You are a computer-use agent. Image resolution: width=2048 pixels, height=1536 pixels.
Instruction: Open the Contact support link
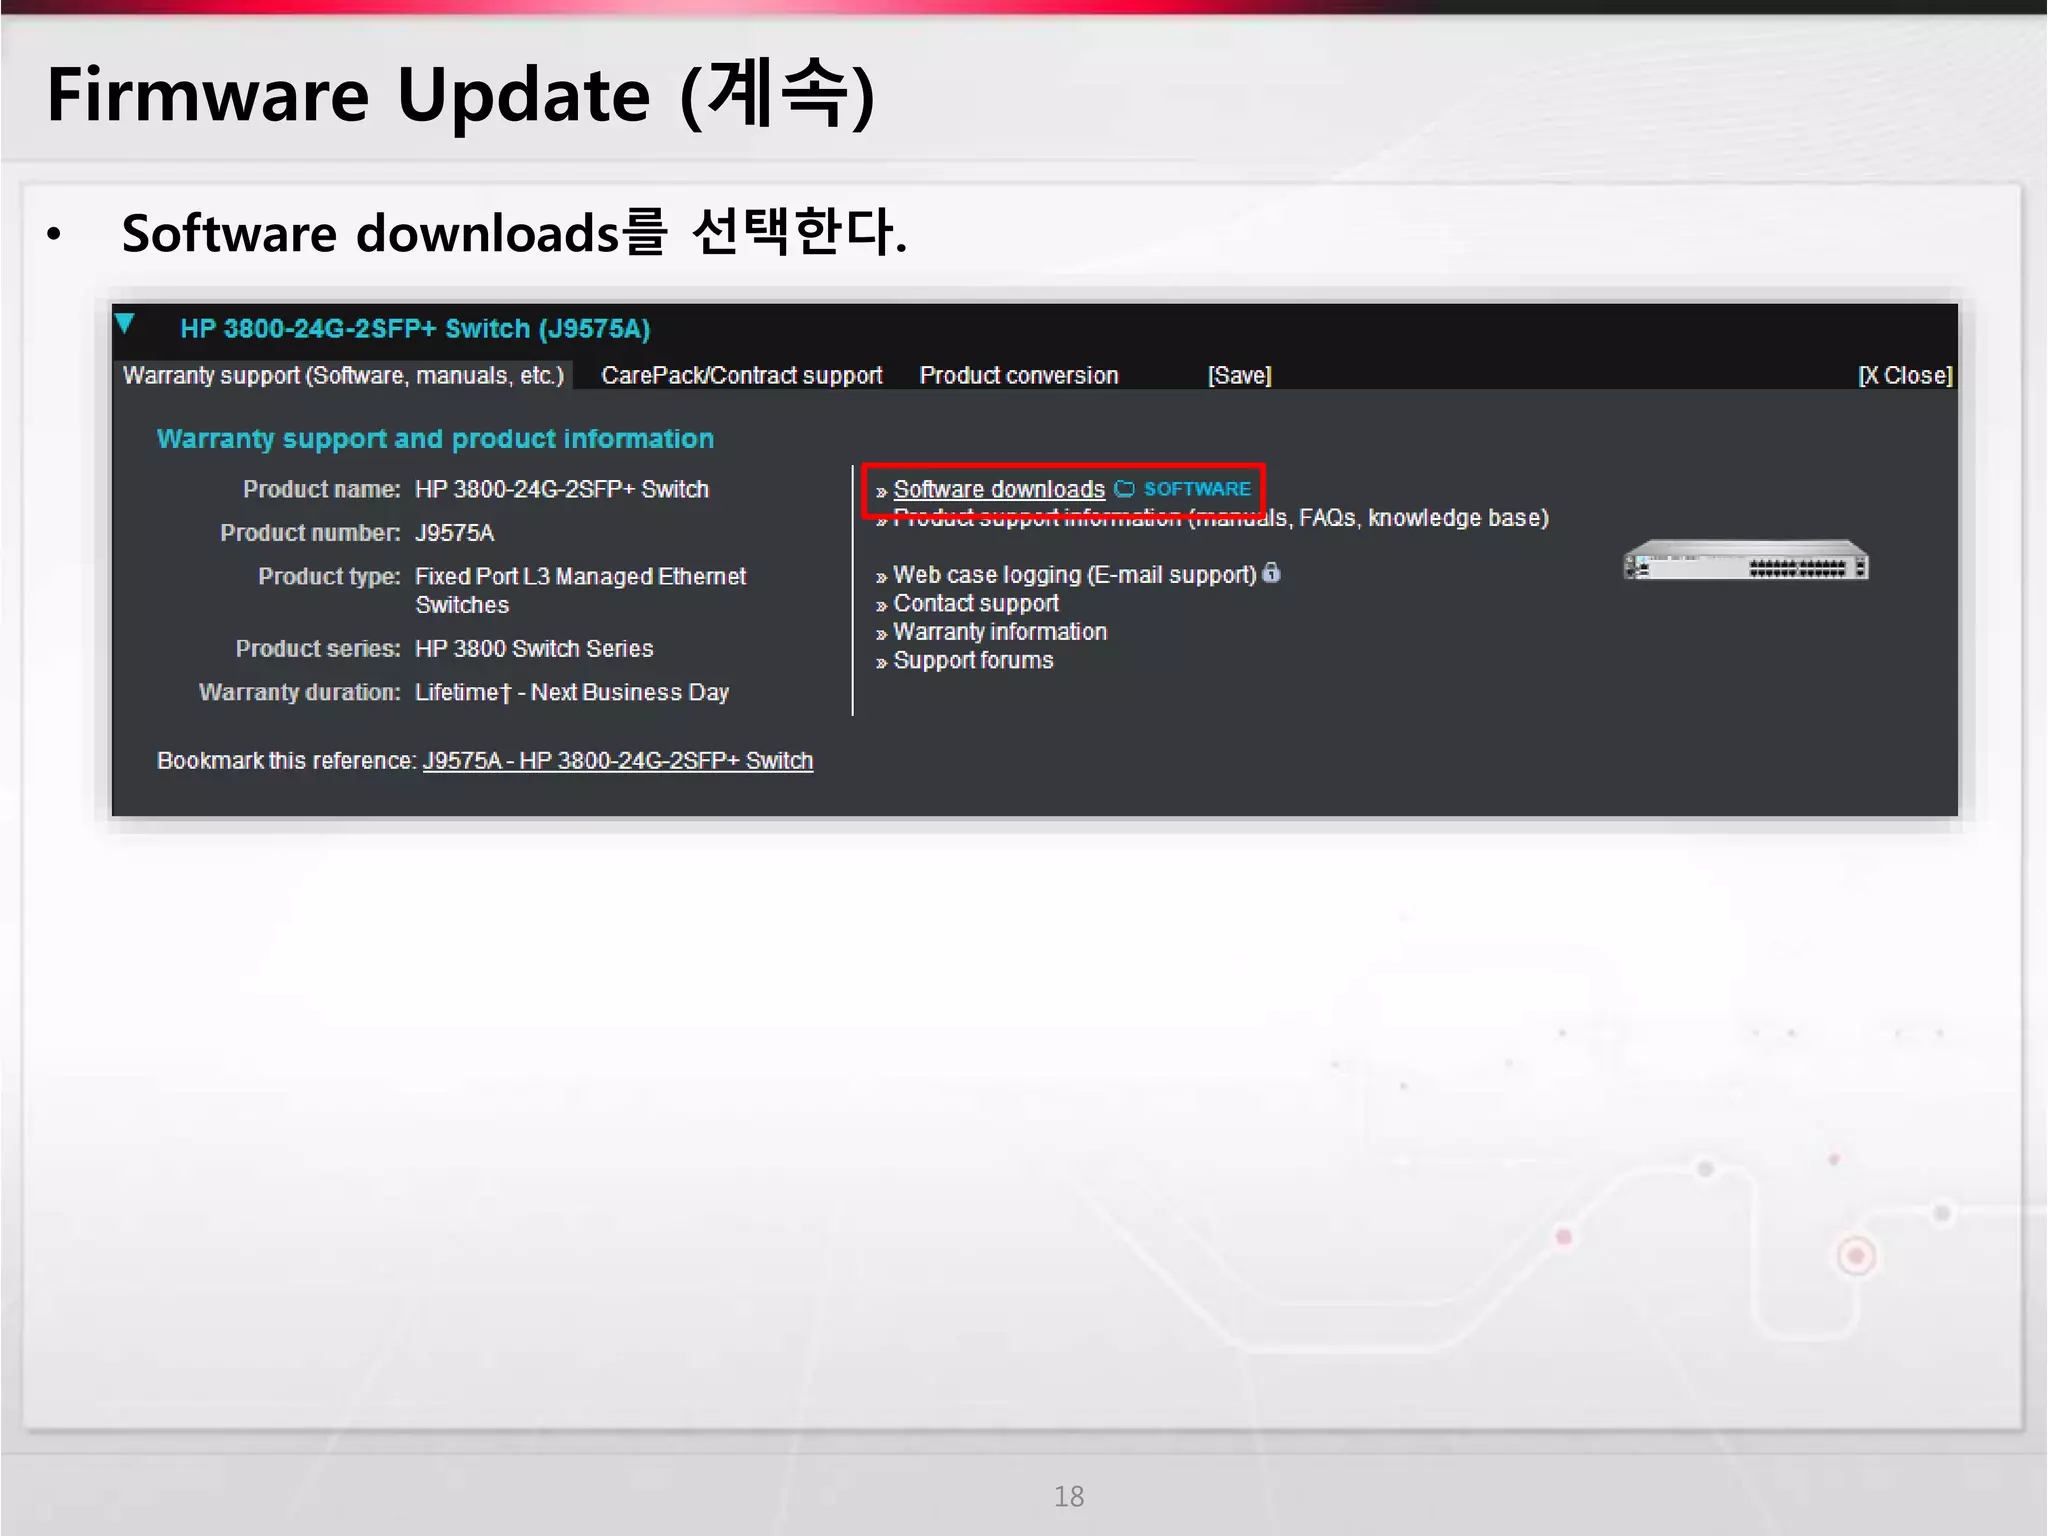click(x=975, y=603)
